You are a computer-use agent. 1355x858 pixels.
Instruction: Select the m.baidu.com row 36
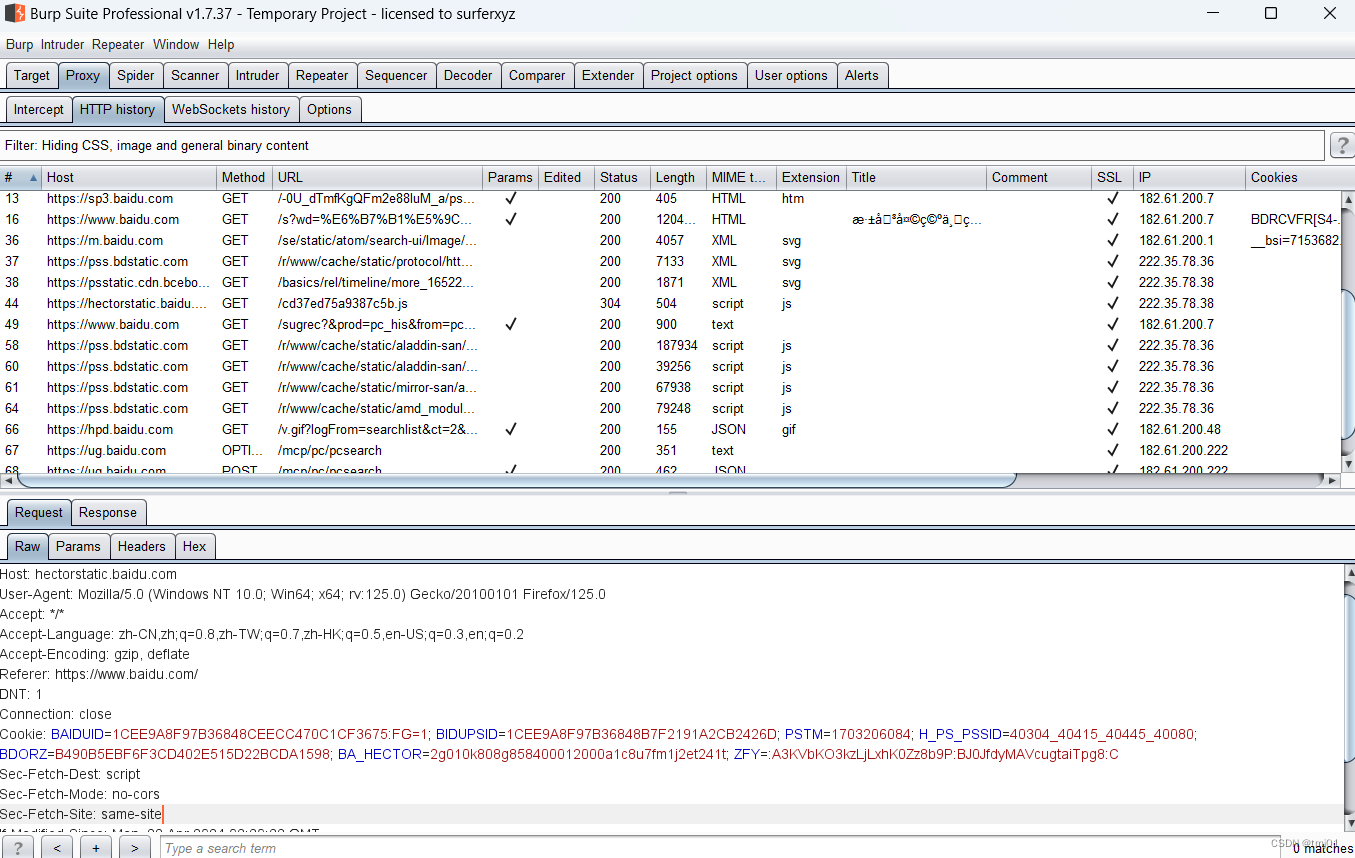(670, 240)
